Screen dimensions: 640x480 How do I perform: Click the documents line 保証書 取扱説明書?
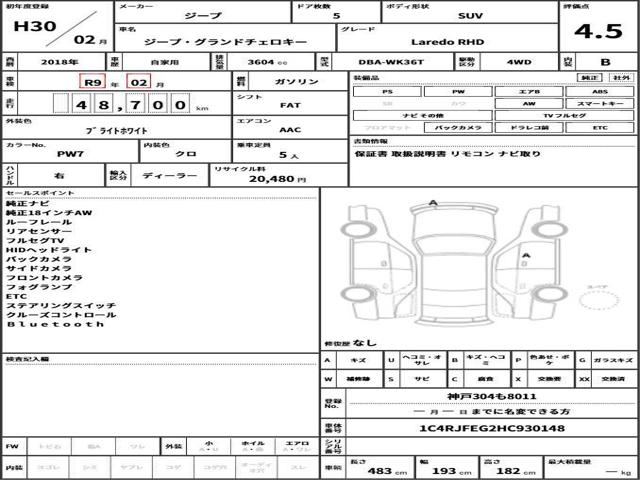coord(400,154)
